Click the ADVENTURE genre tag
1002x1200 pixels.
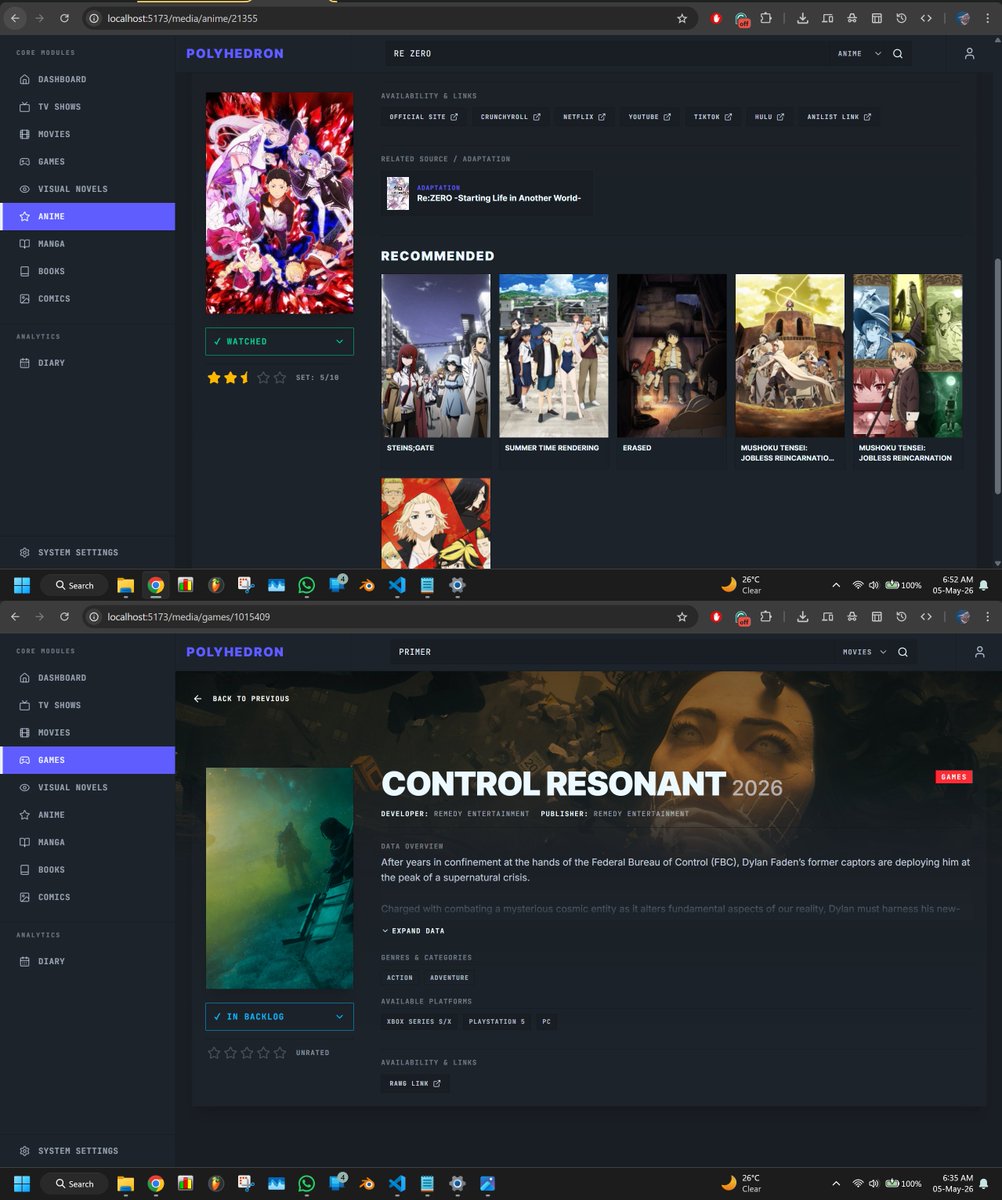pyautogui.click(x=449, y=978)
